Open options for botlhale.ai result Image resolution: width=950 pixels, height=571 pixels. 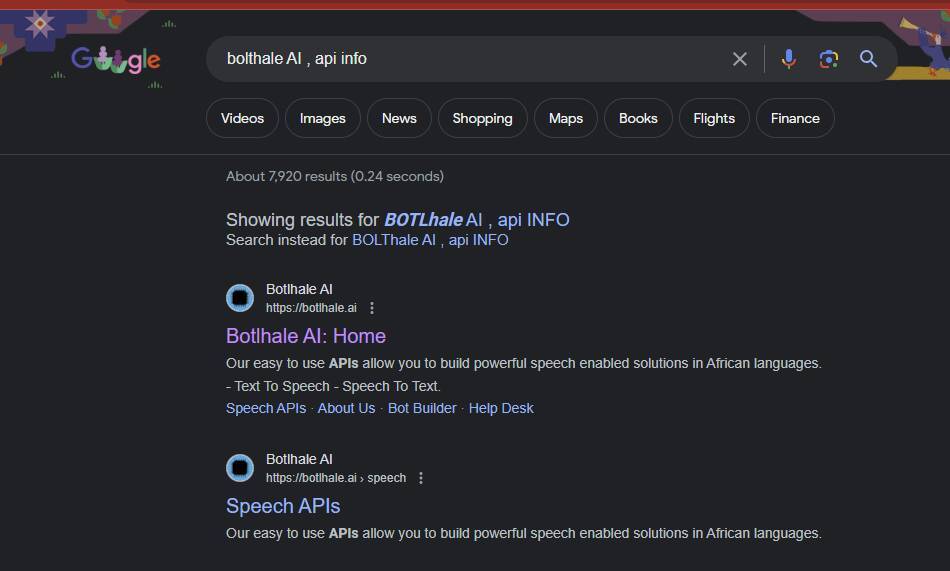pyautogui.click(x=373, y=308)
